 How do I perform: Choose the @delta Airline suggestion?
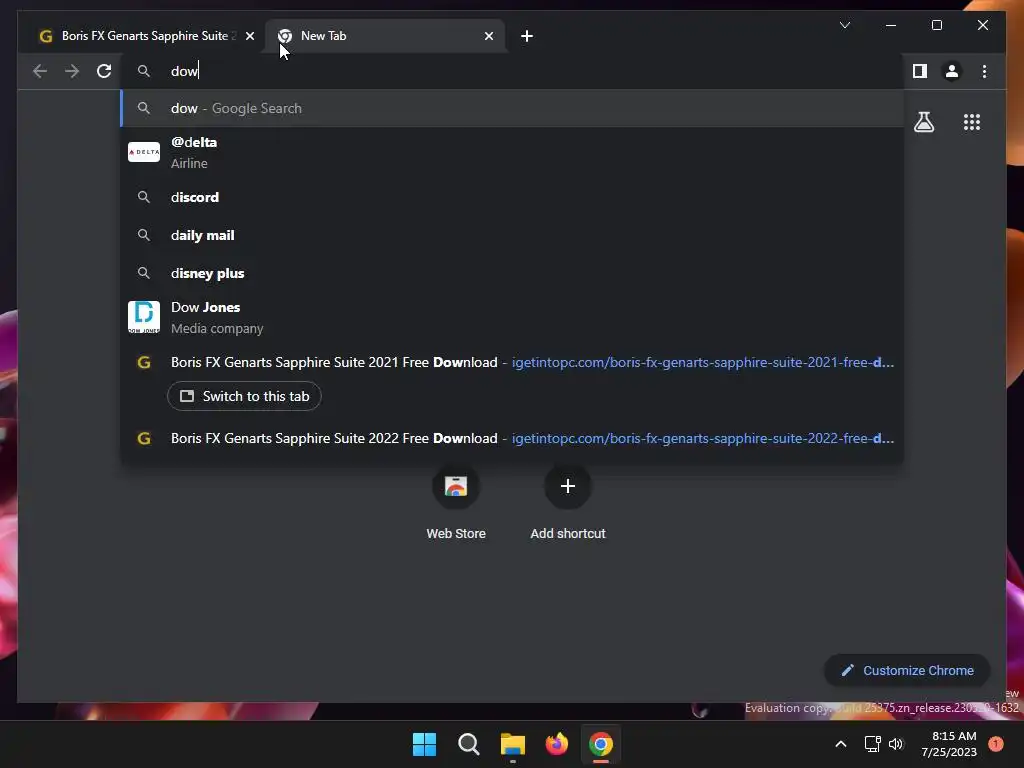(512, 152)
